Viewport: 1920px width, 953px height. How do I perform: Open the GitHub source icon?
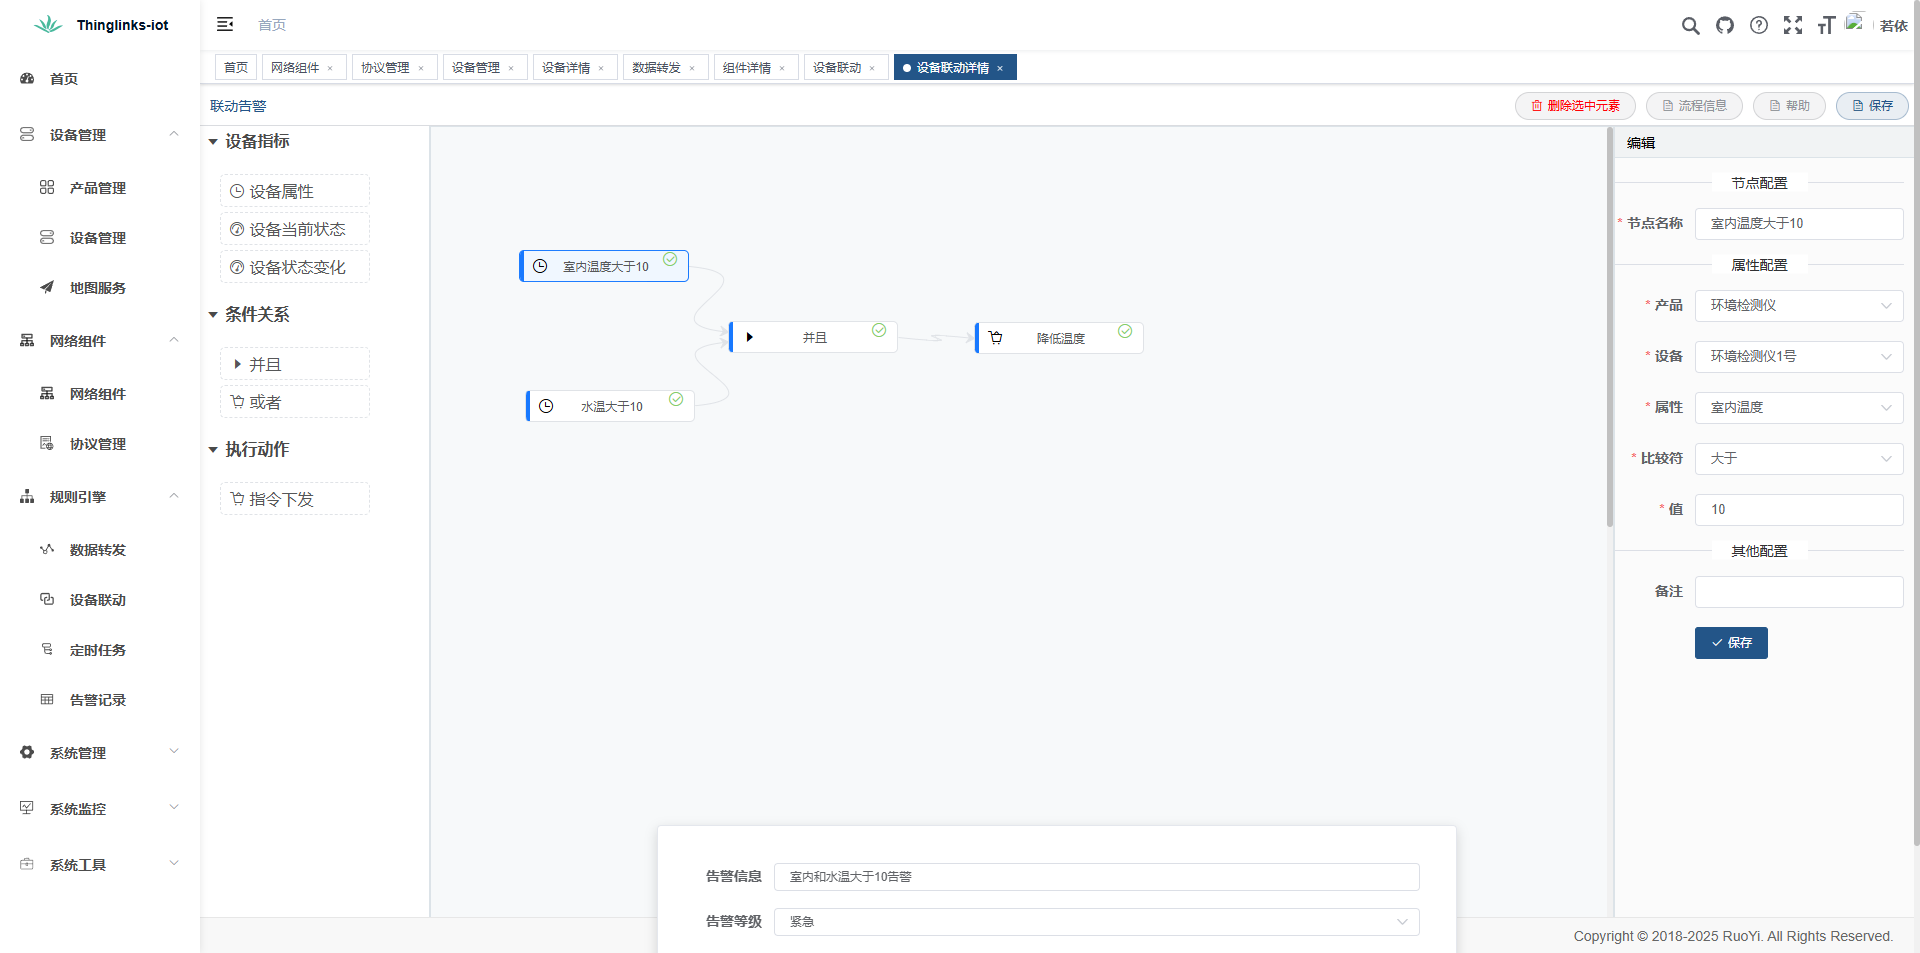coord(1725,26)
